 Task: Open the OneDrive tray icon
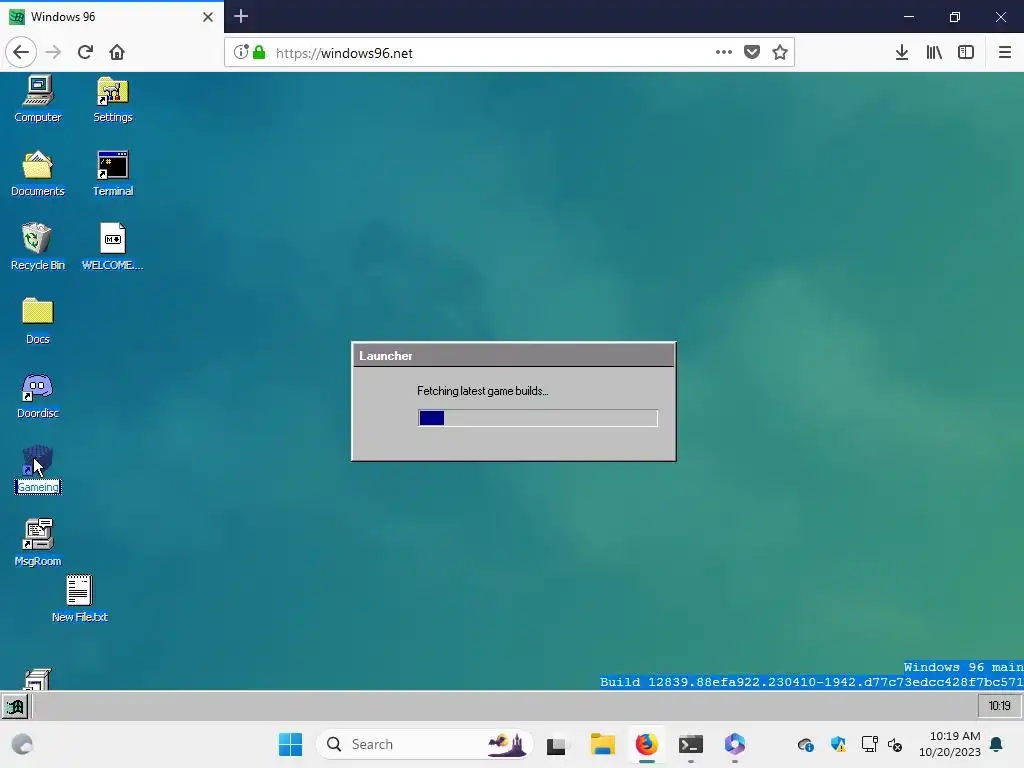tap(806, 744)
